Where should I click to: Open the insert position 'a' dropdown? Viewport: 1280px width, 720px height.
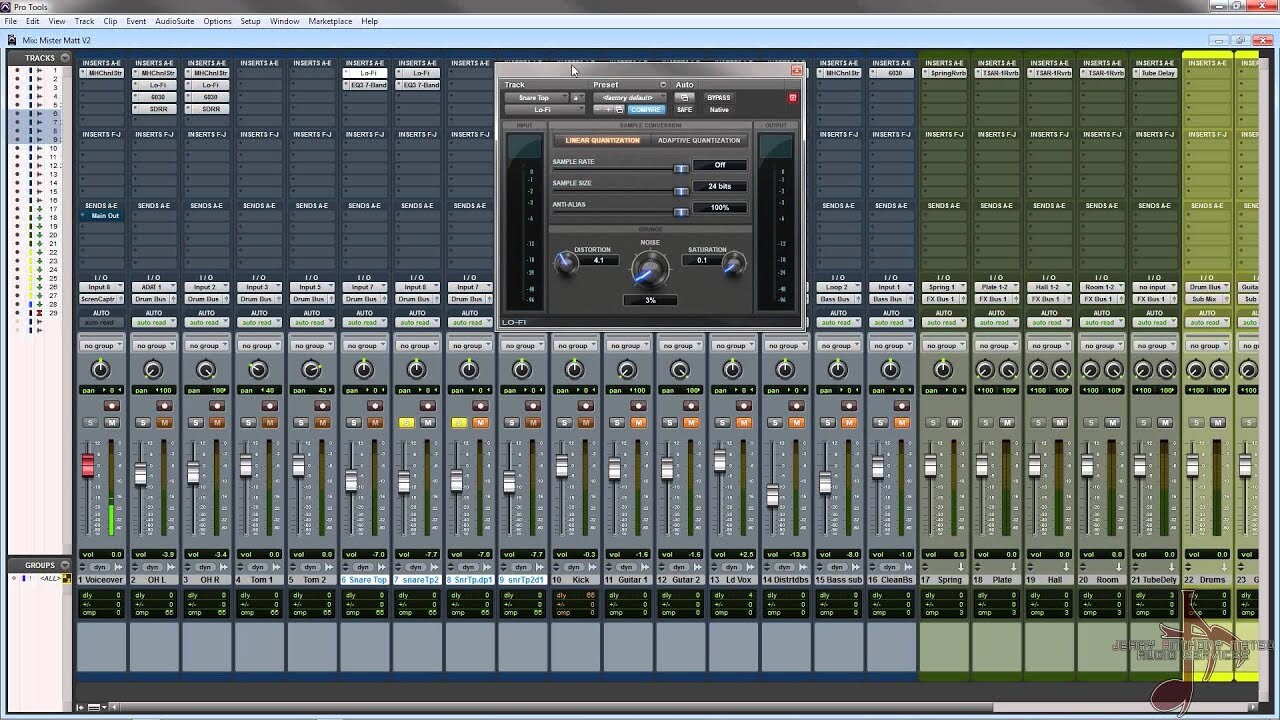(x=577, y=98)
